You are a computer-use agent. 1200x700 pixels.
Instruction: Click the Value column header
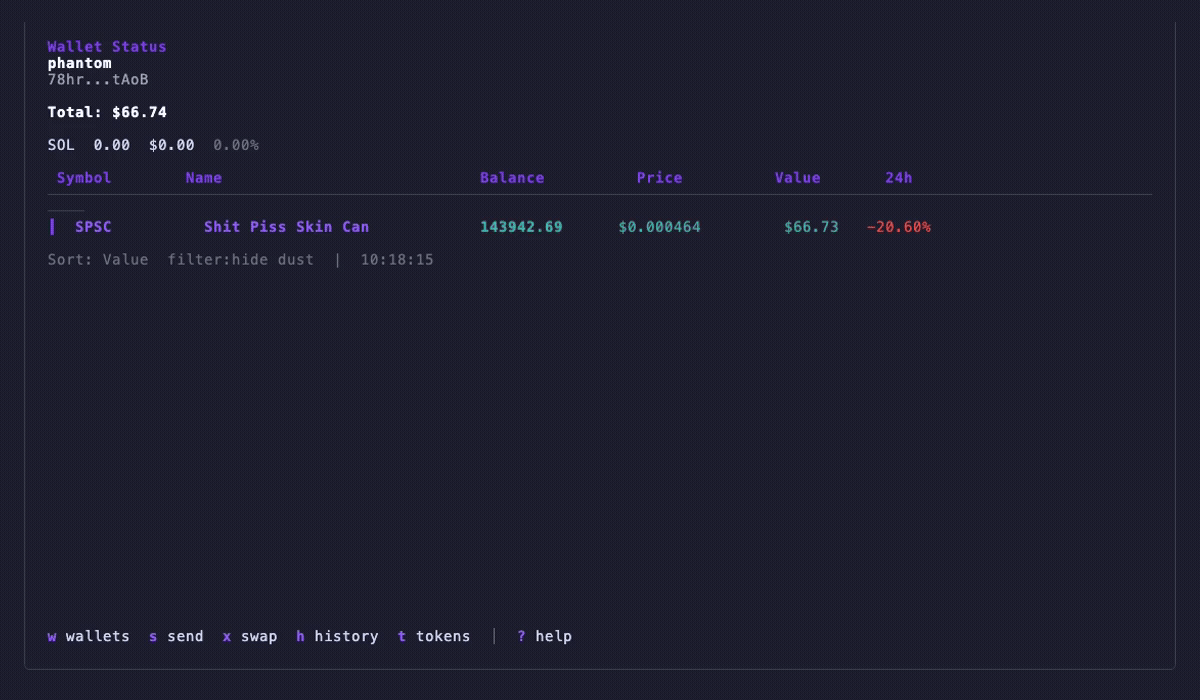(x=798, y=178)
